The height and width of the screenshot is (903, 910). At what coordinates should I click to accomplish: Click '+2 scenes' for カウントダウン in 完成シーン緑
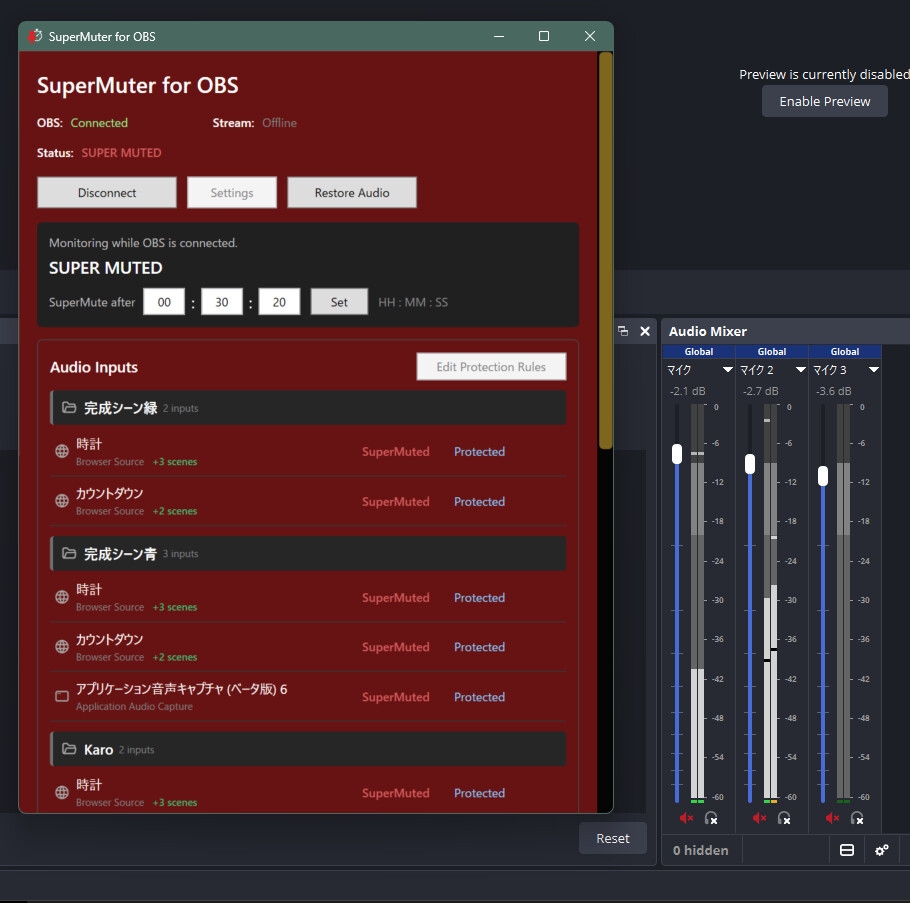(175, 511)
